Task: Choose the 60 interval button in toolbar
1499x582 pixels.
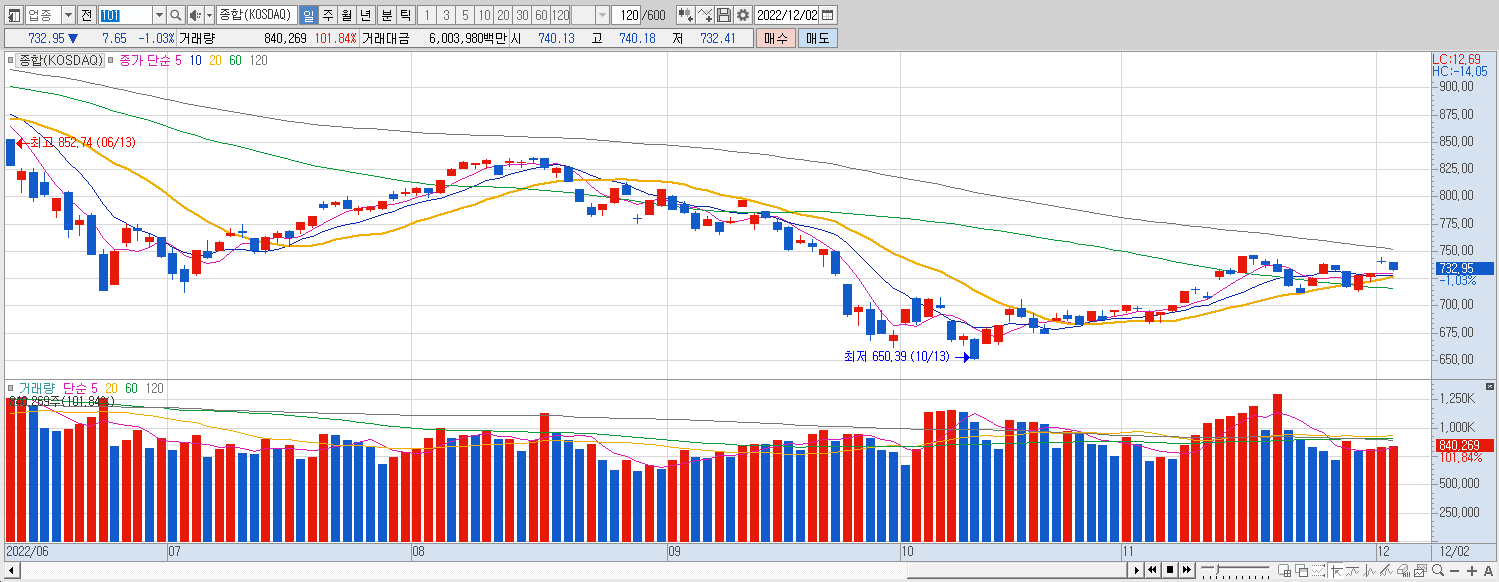Action: (541, 15)
